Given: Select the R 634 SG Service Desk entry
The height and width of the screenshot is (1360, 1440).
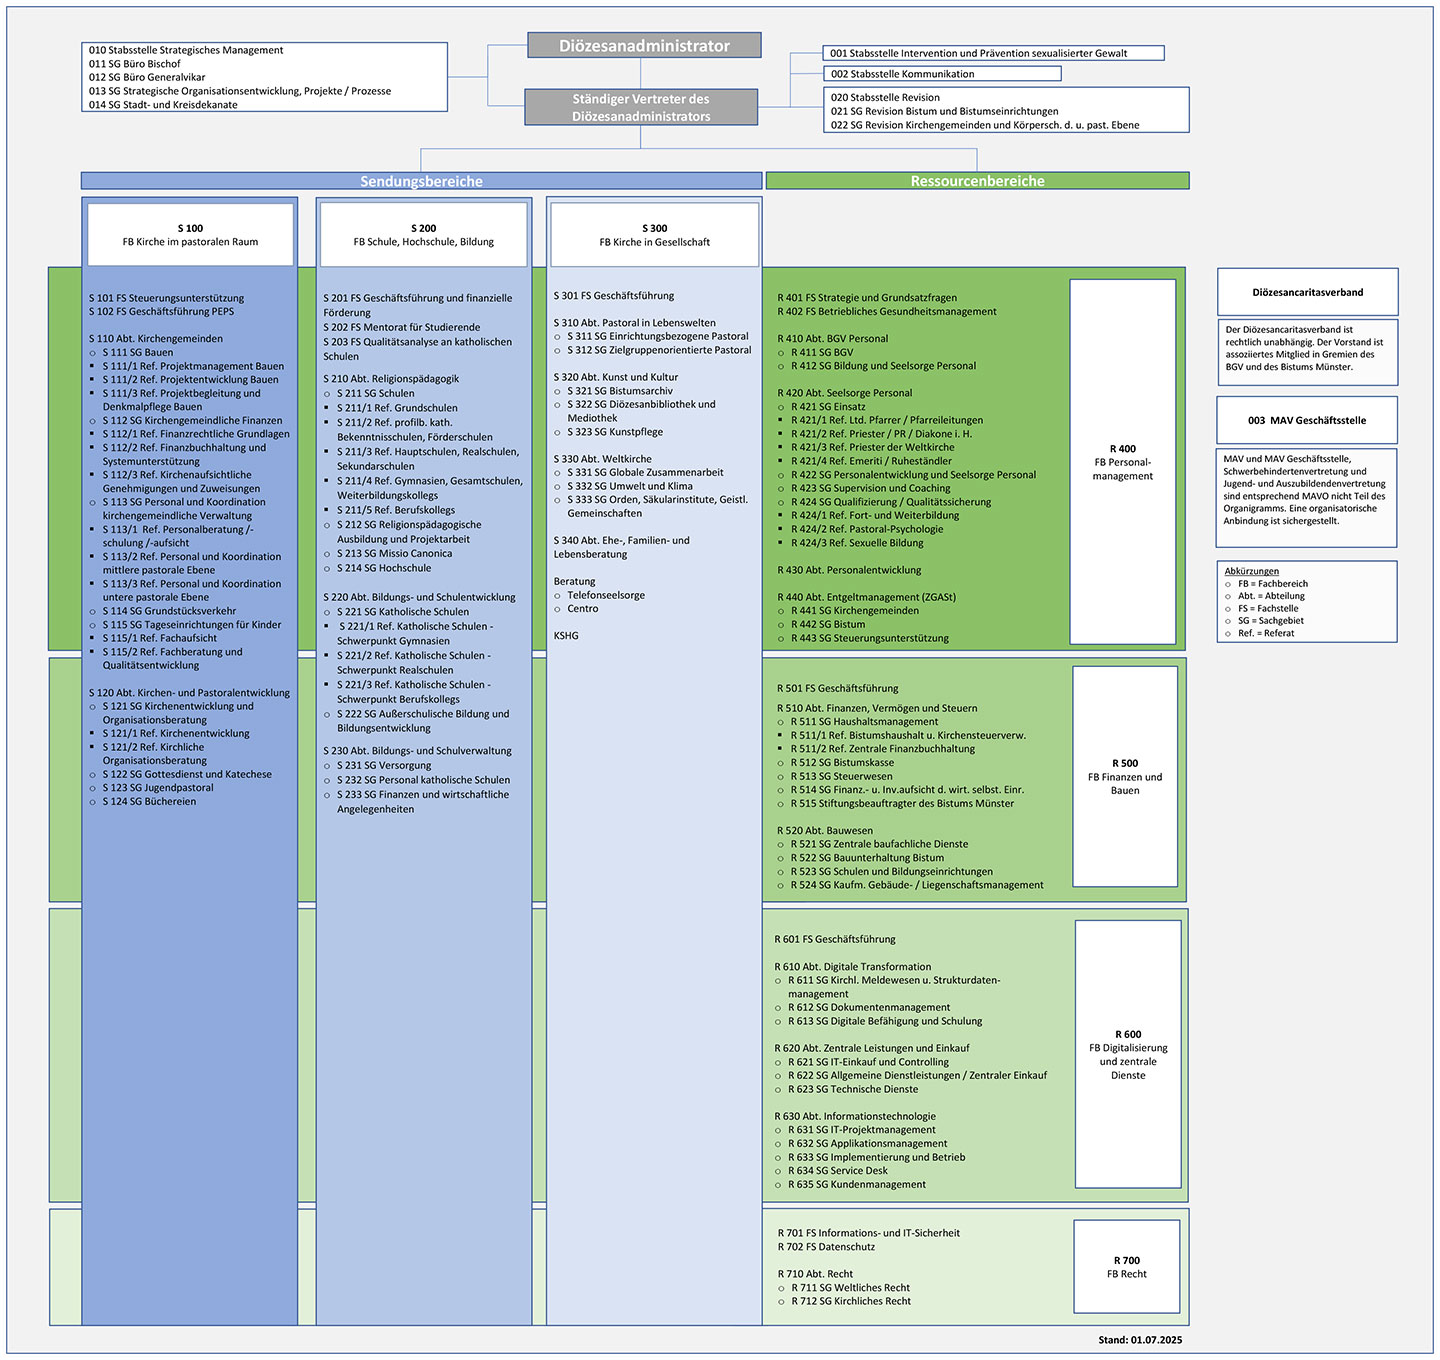Looking at the screenshot, I should tap(838, 1171).
